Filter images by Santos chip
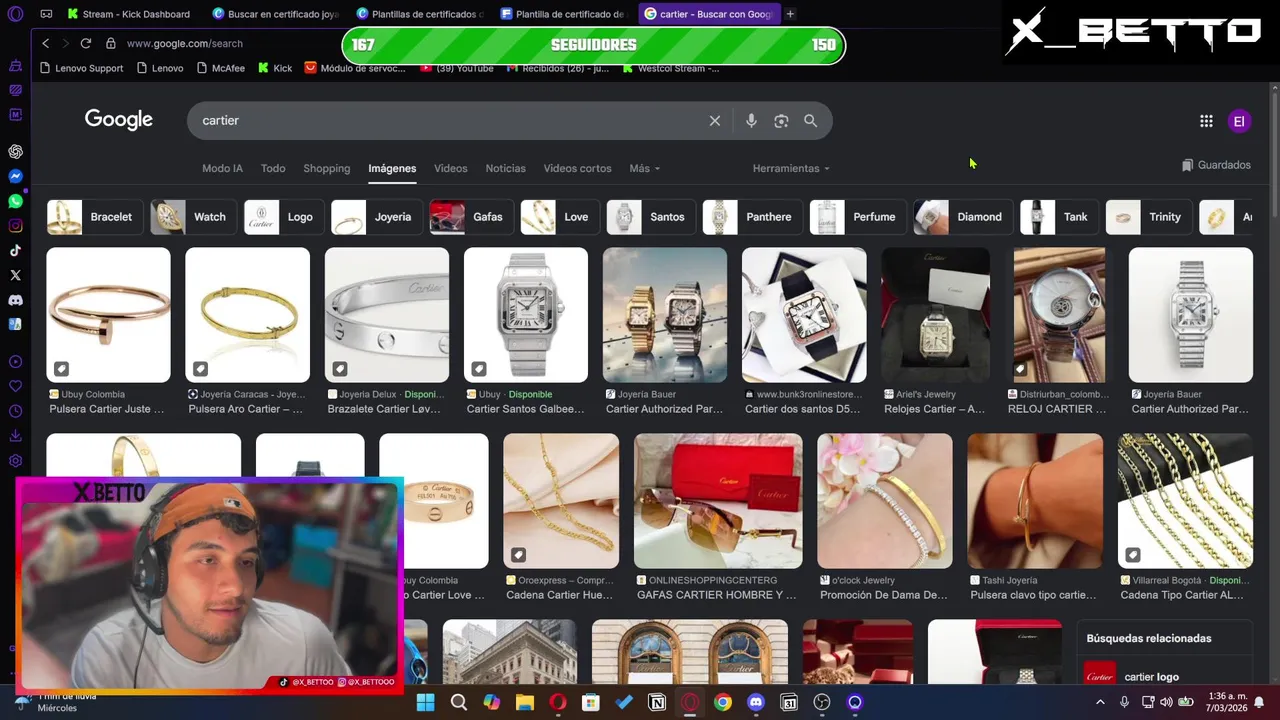 pyautogui.click(x=650, y=217)
